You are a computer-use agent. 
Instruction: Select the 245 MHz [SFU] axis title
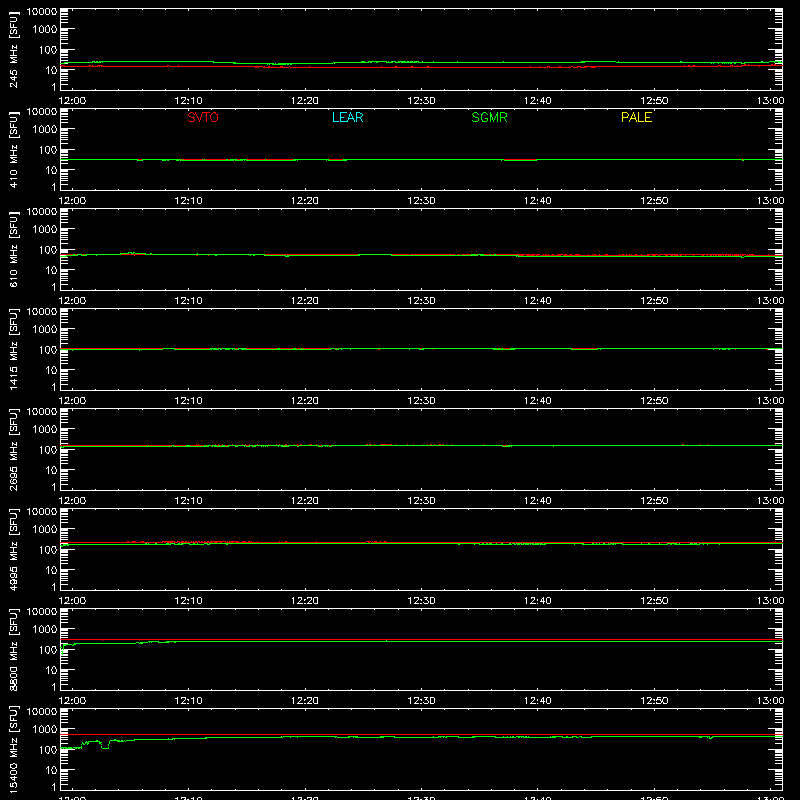14,50
